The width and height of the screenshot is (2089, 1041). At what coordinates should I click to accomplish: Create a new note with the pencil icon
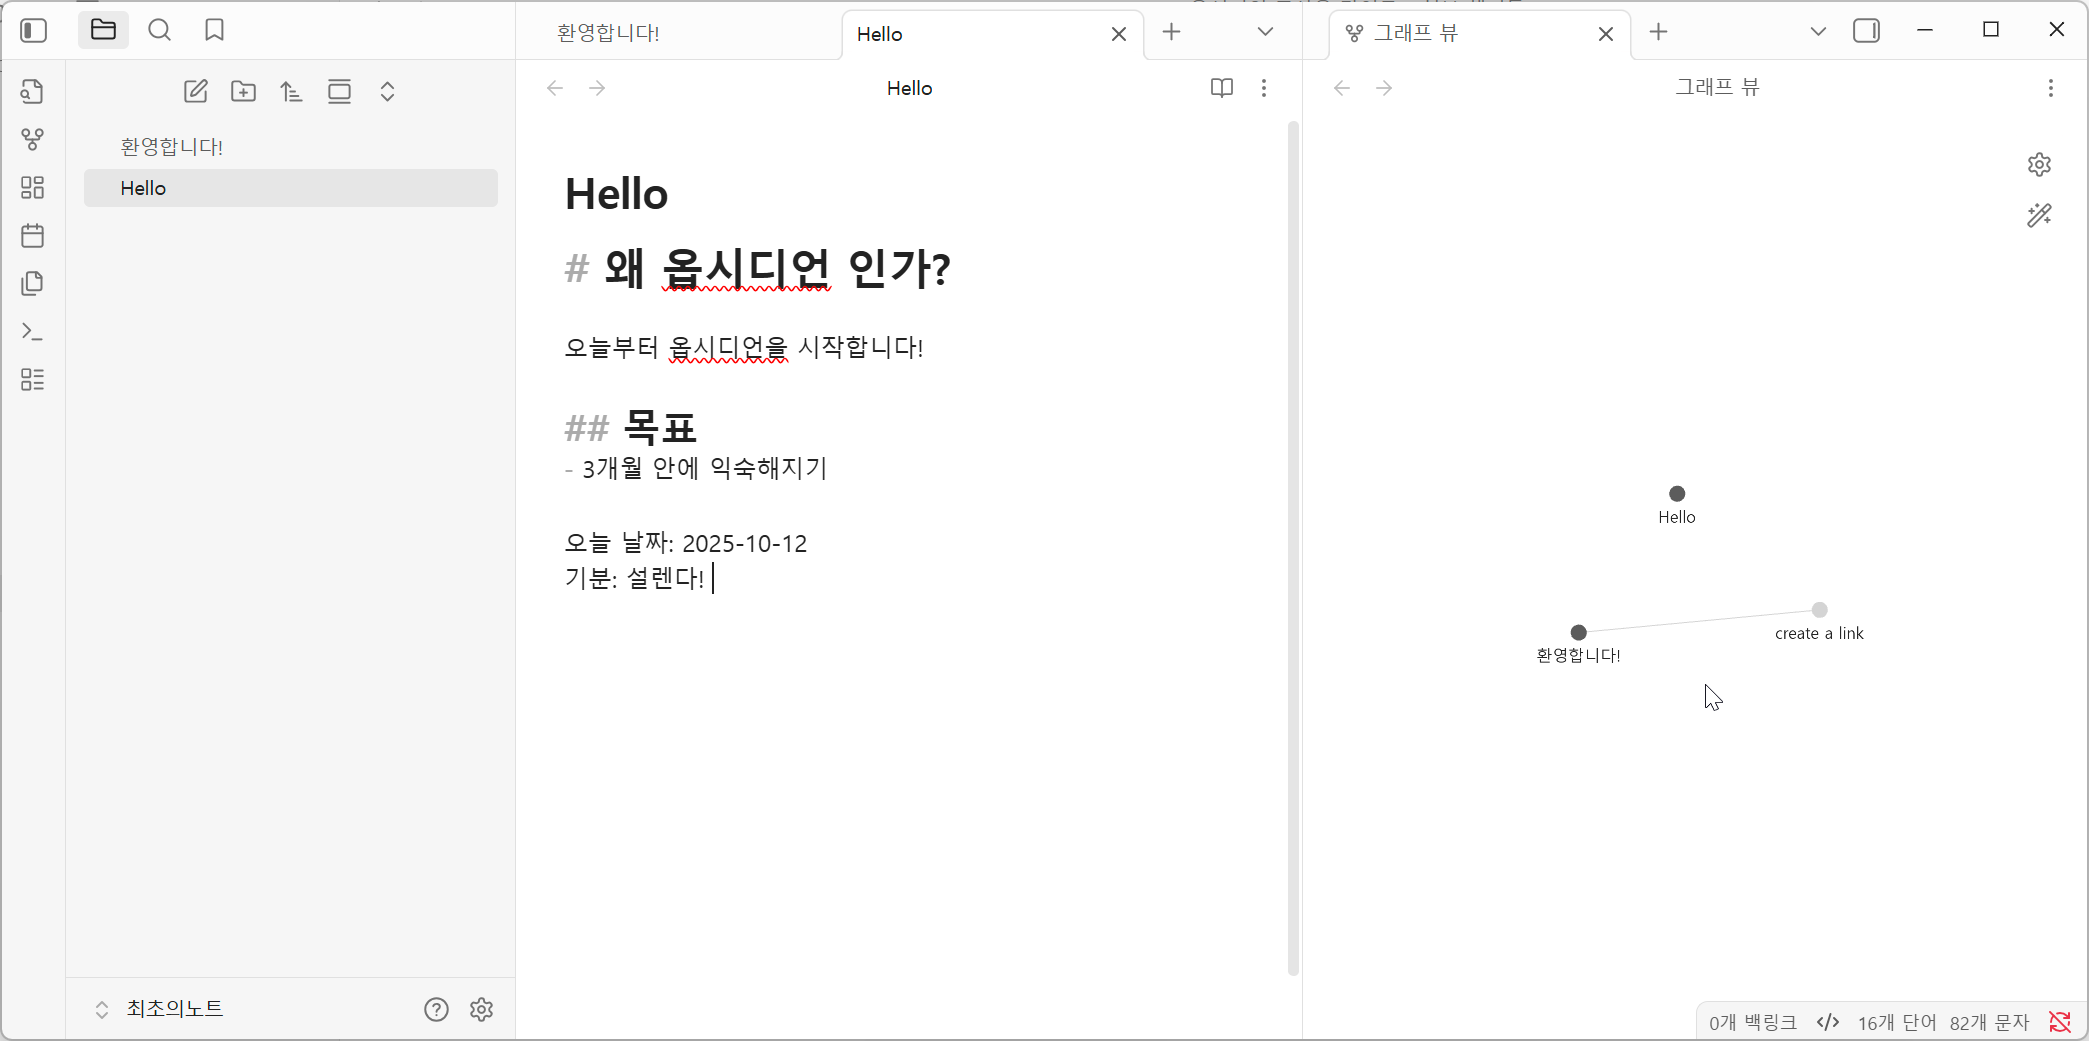[195, 91]
